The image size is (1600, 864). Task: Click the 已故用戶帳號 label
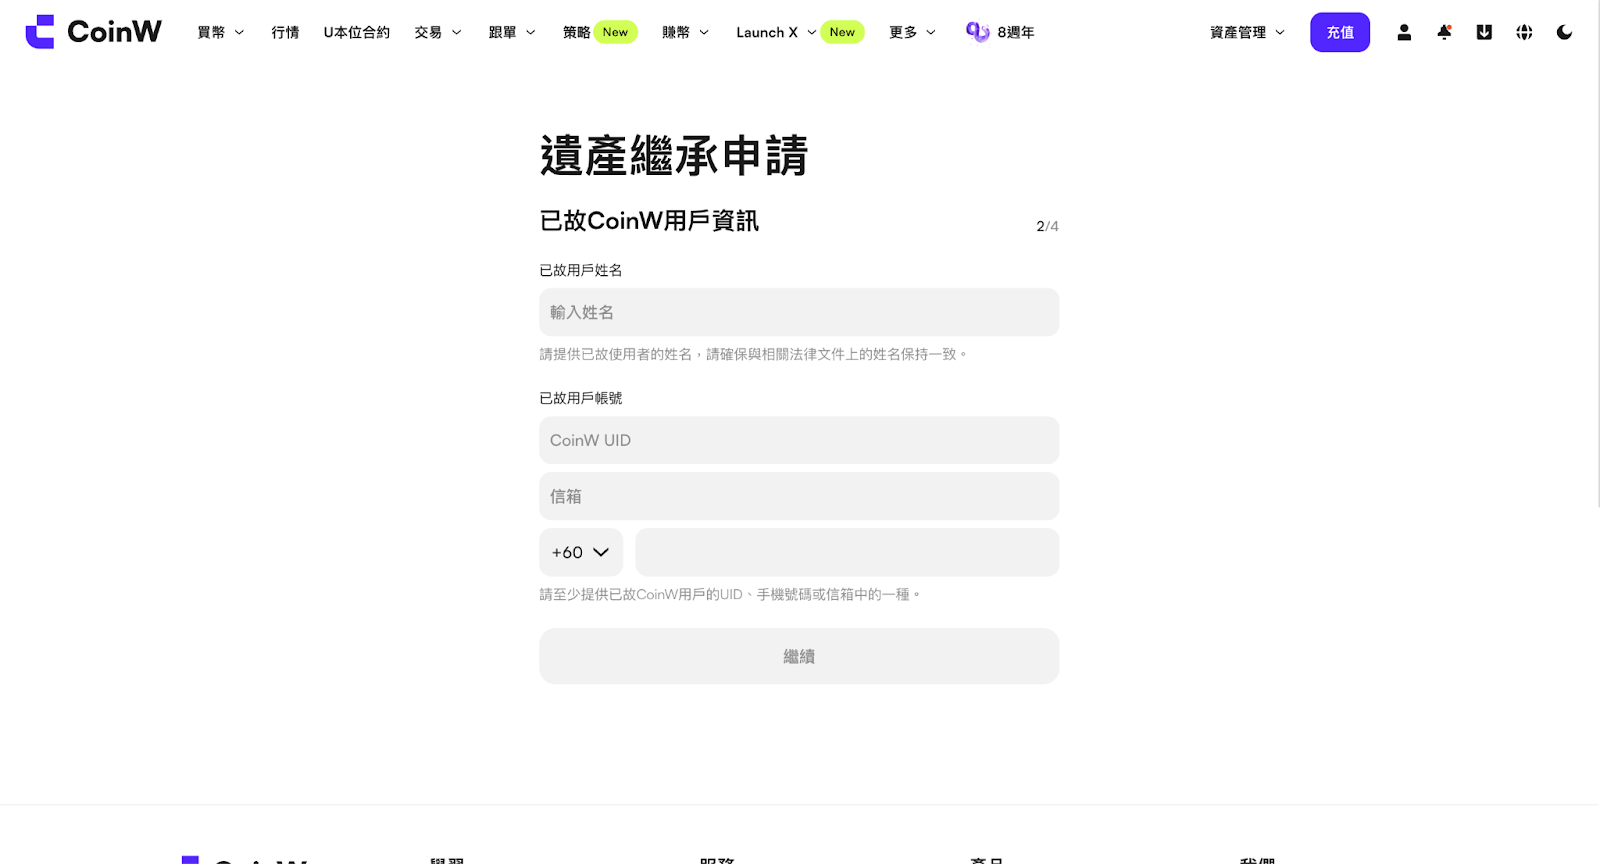(x=581, y=398)
